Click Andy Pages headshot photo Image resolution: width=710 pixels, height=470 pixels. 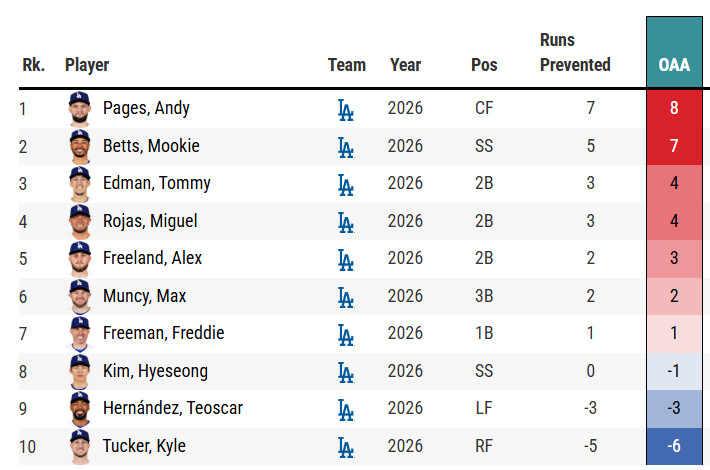pos(80,109)
